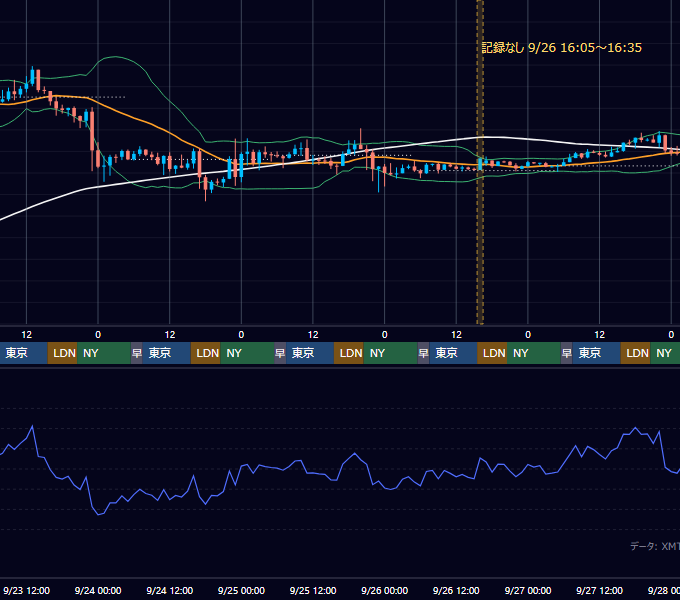
Task: Select the 東京 session block above 9/25 12:00
Action: [310, 353]
